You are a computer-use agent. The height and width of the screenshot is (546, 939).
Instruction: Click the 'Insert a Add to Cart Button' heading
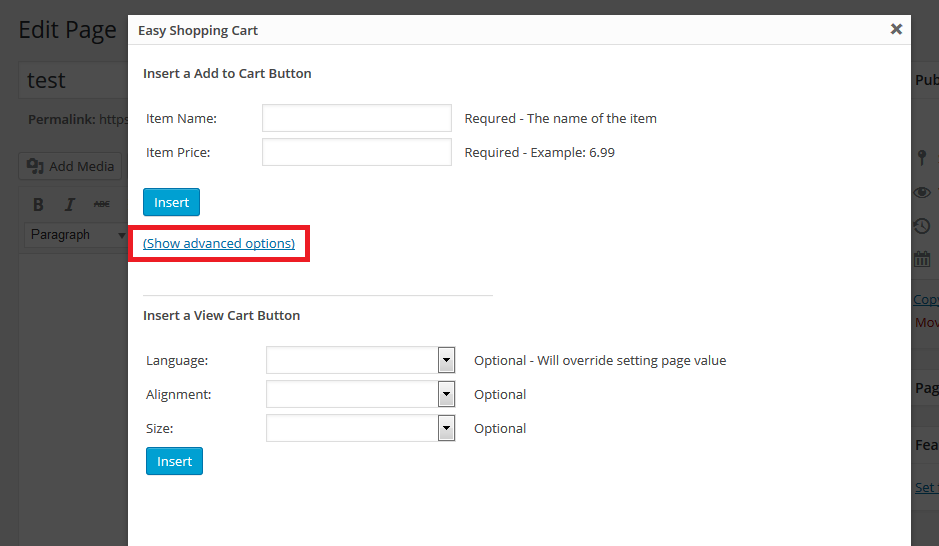tap(227, 73)
